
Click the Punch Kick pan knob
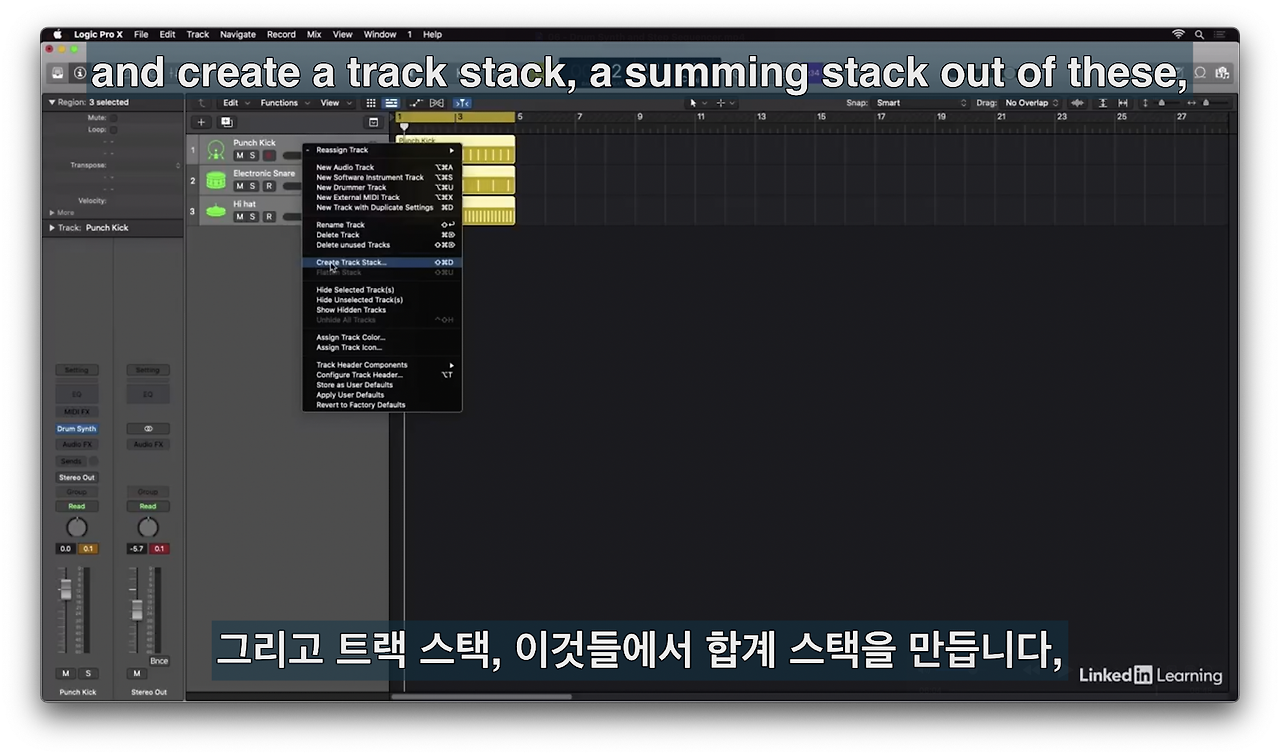[x=77, y=527]
